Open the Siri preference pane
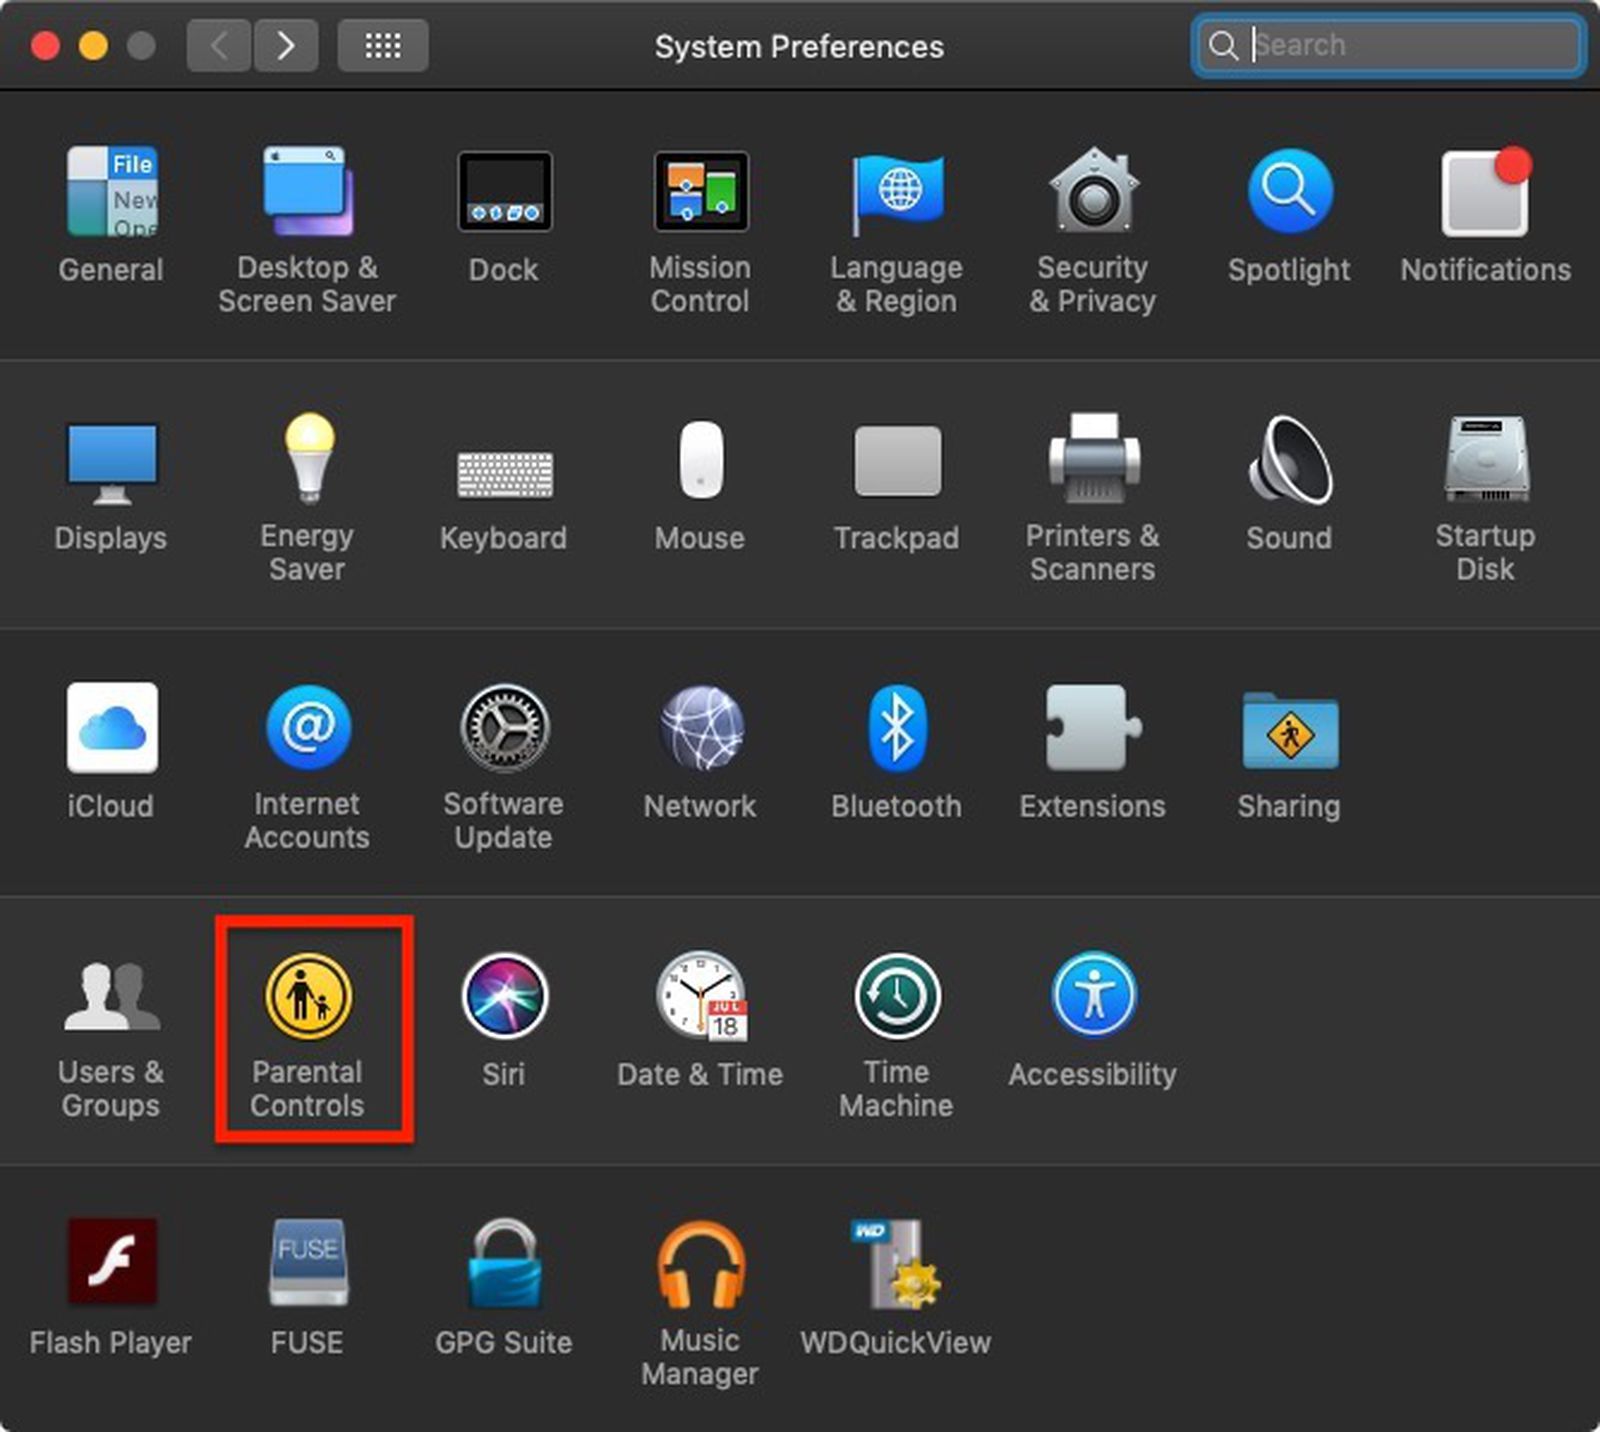This screenshot has width=1600, height=1432. (504, 997)
